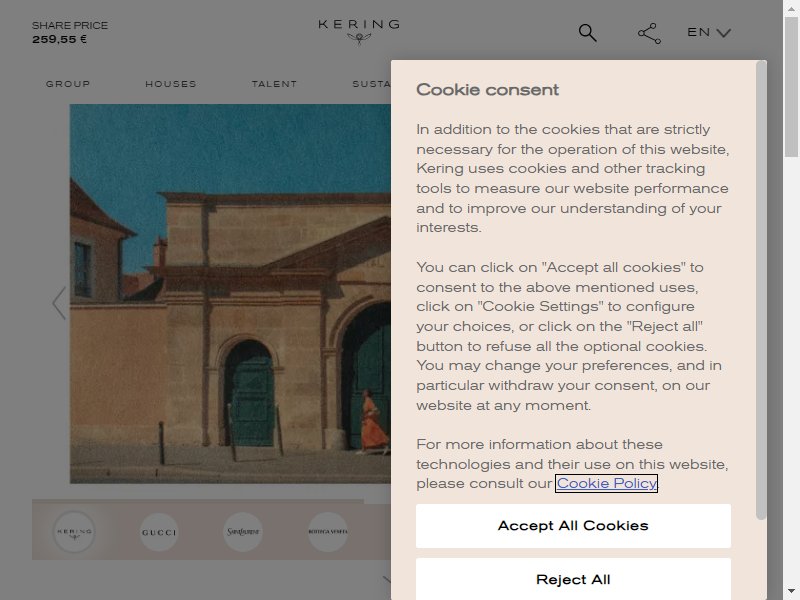Click the hero building image
This screenshot has height=600, width=800.
point(230,293)
